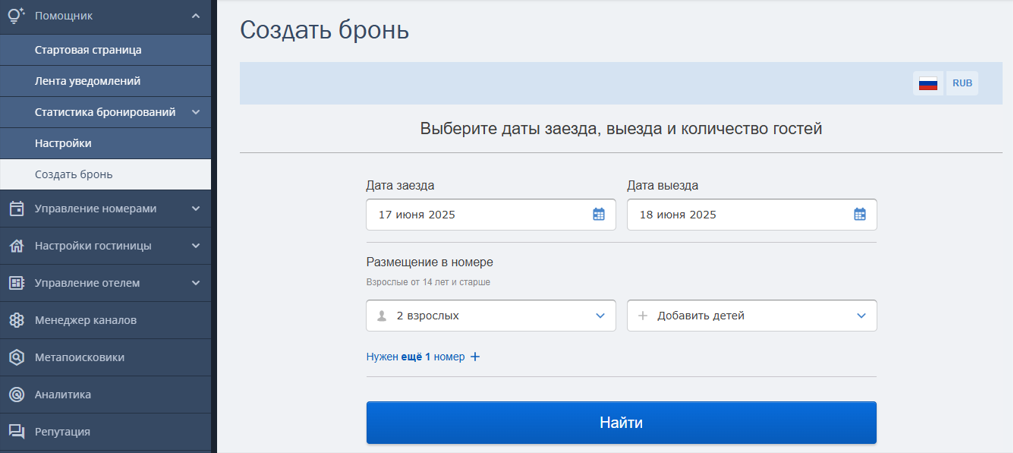Open the 2 взрослых dropdown
The height and width of the screenshot is (453, 1013).
tap(491, 315)
